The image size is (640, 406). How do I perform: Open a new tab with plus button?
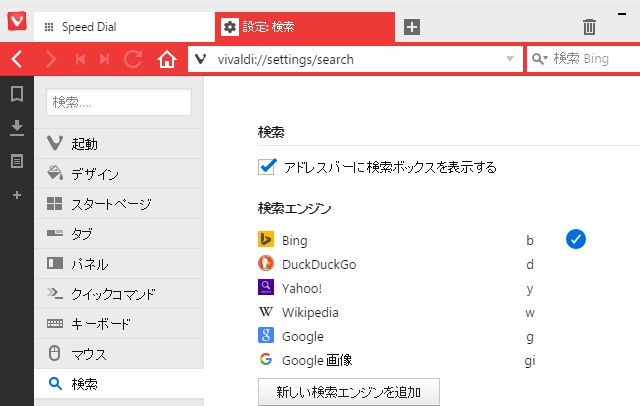click(412, 27)
